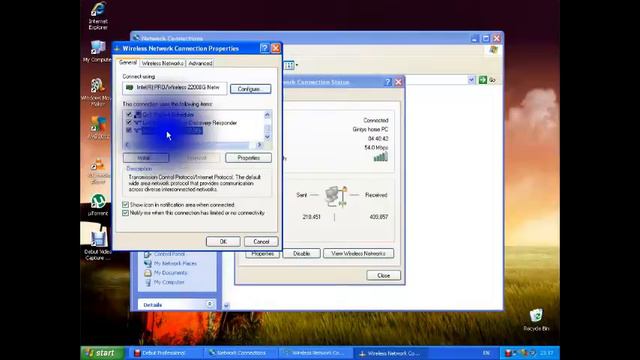Click OK in Wireless Properties dialog

[x=223, y=242]
